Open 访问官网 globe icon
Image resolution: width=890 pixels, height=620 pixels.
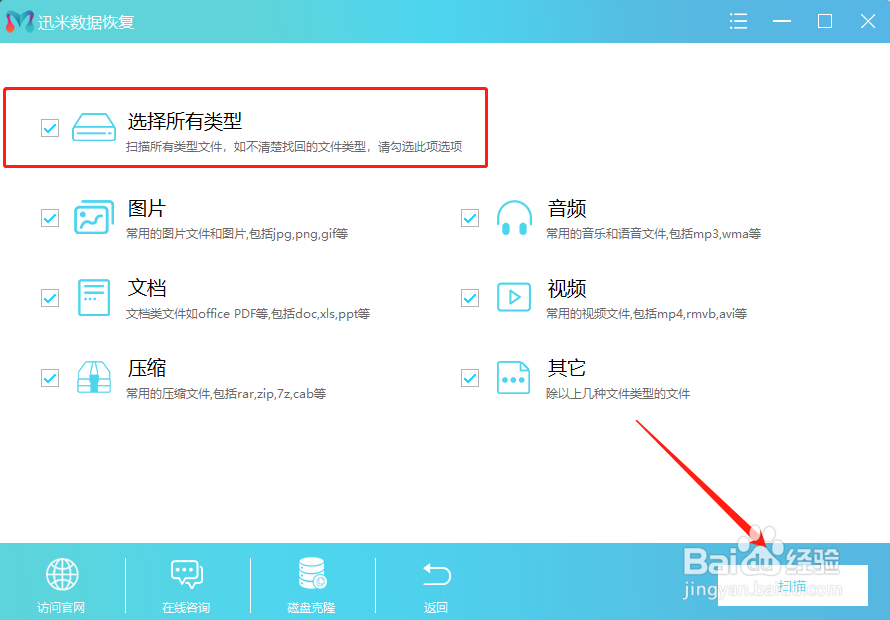tap(62, 575)
